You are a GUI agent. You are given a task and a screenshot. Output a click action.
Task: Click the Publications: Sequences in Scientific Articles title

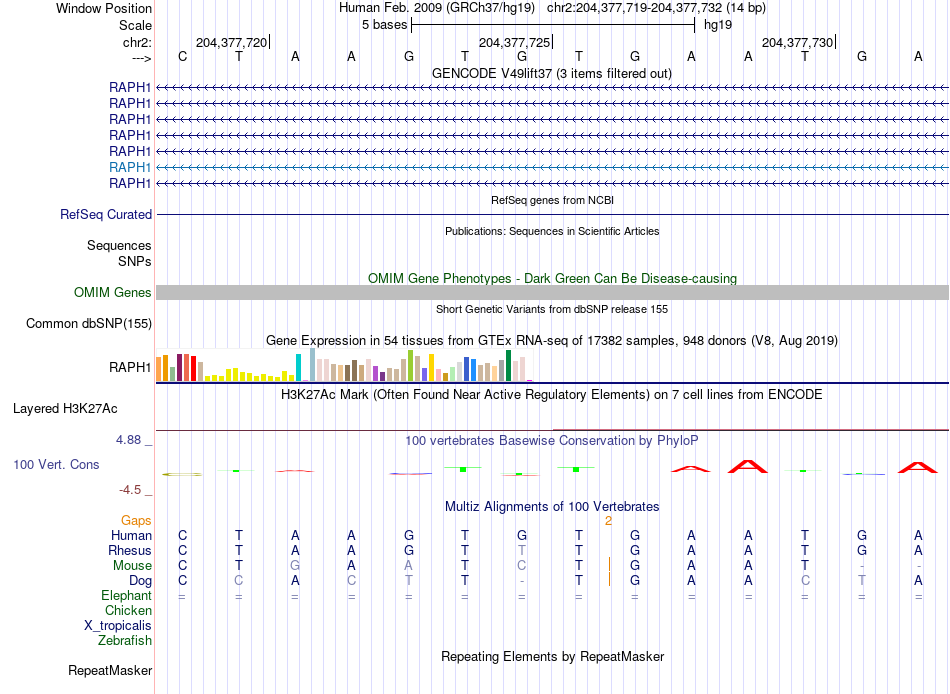[x=552, y=231]
